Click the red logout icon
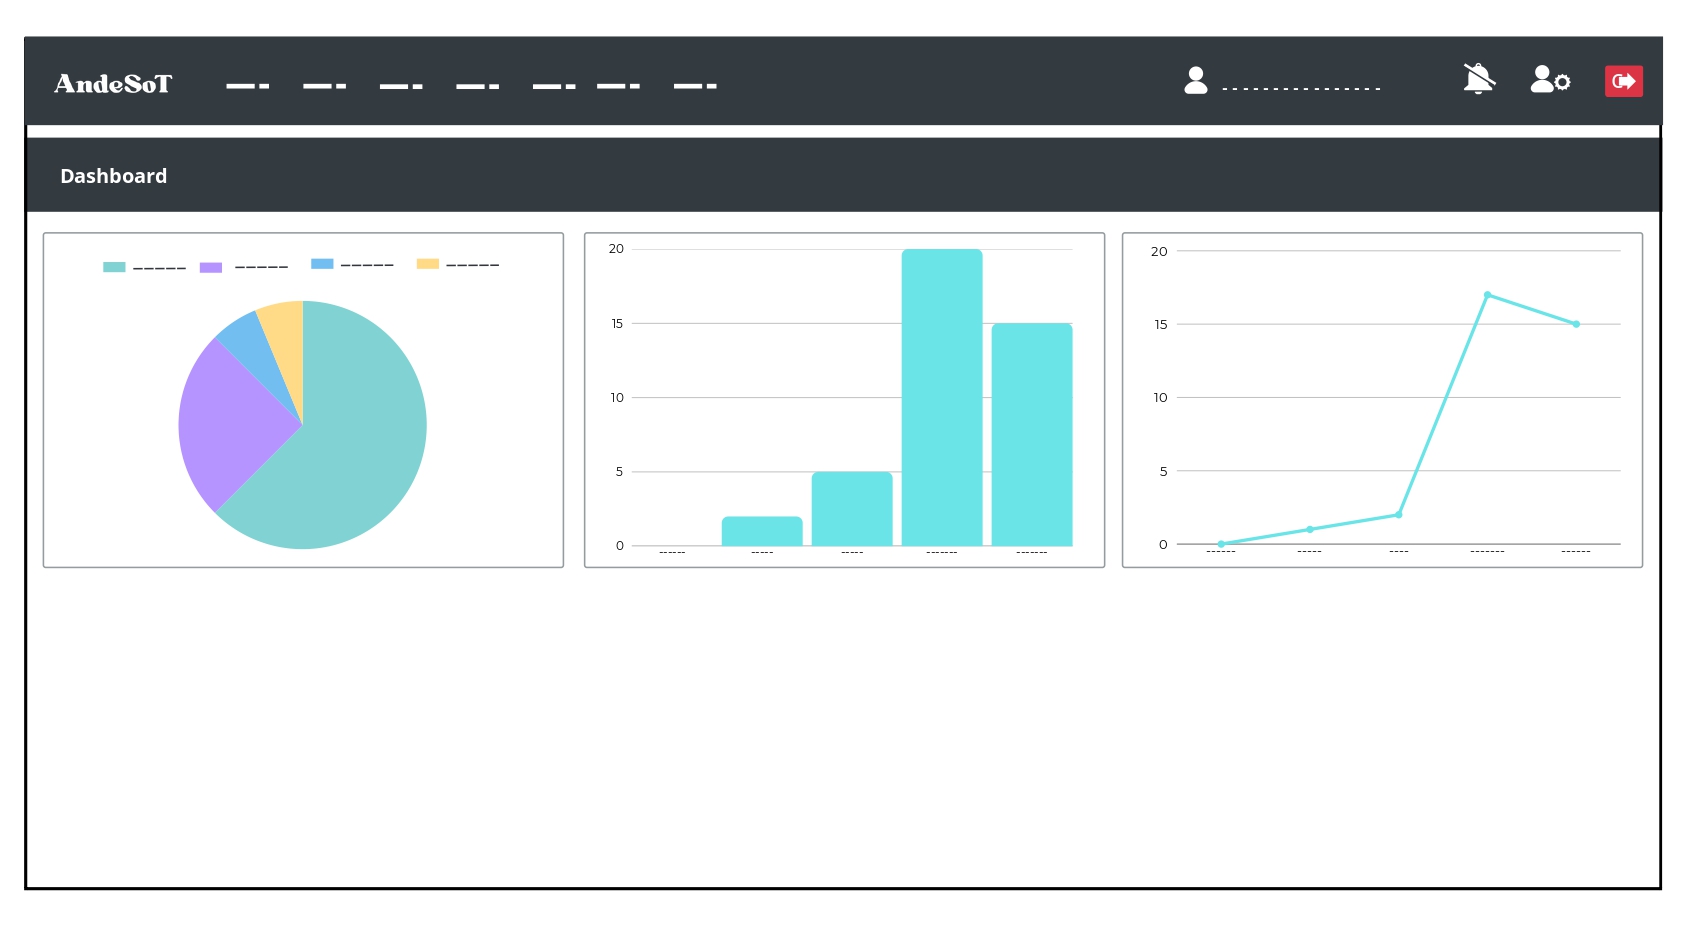The height and width of the screenshot is (938, 1688). pyautogui.click(x=1623, y=81)
